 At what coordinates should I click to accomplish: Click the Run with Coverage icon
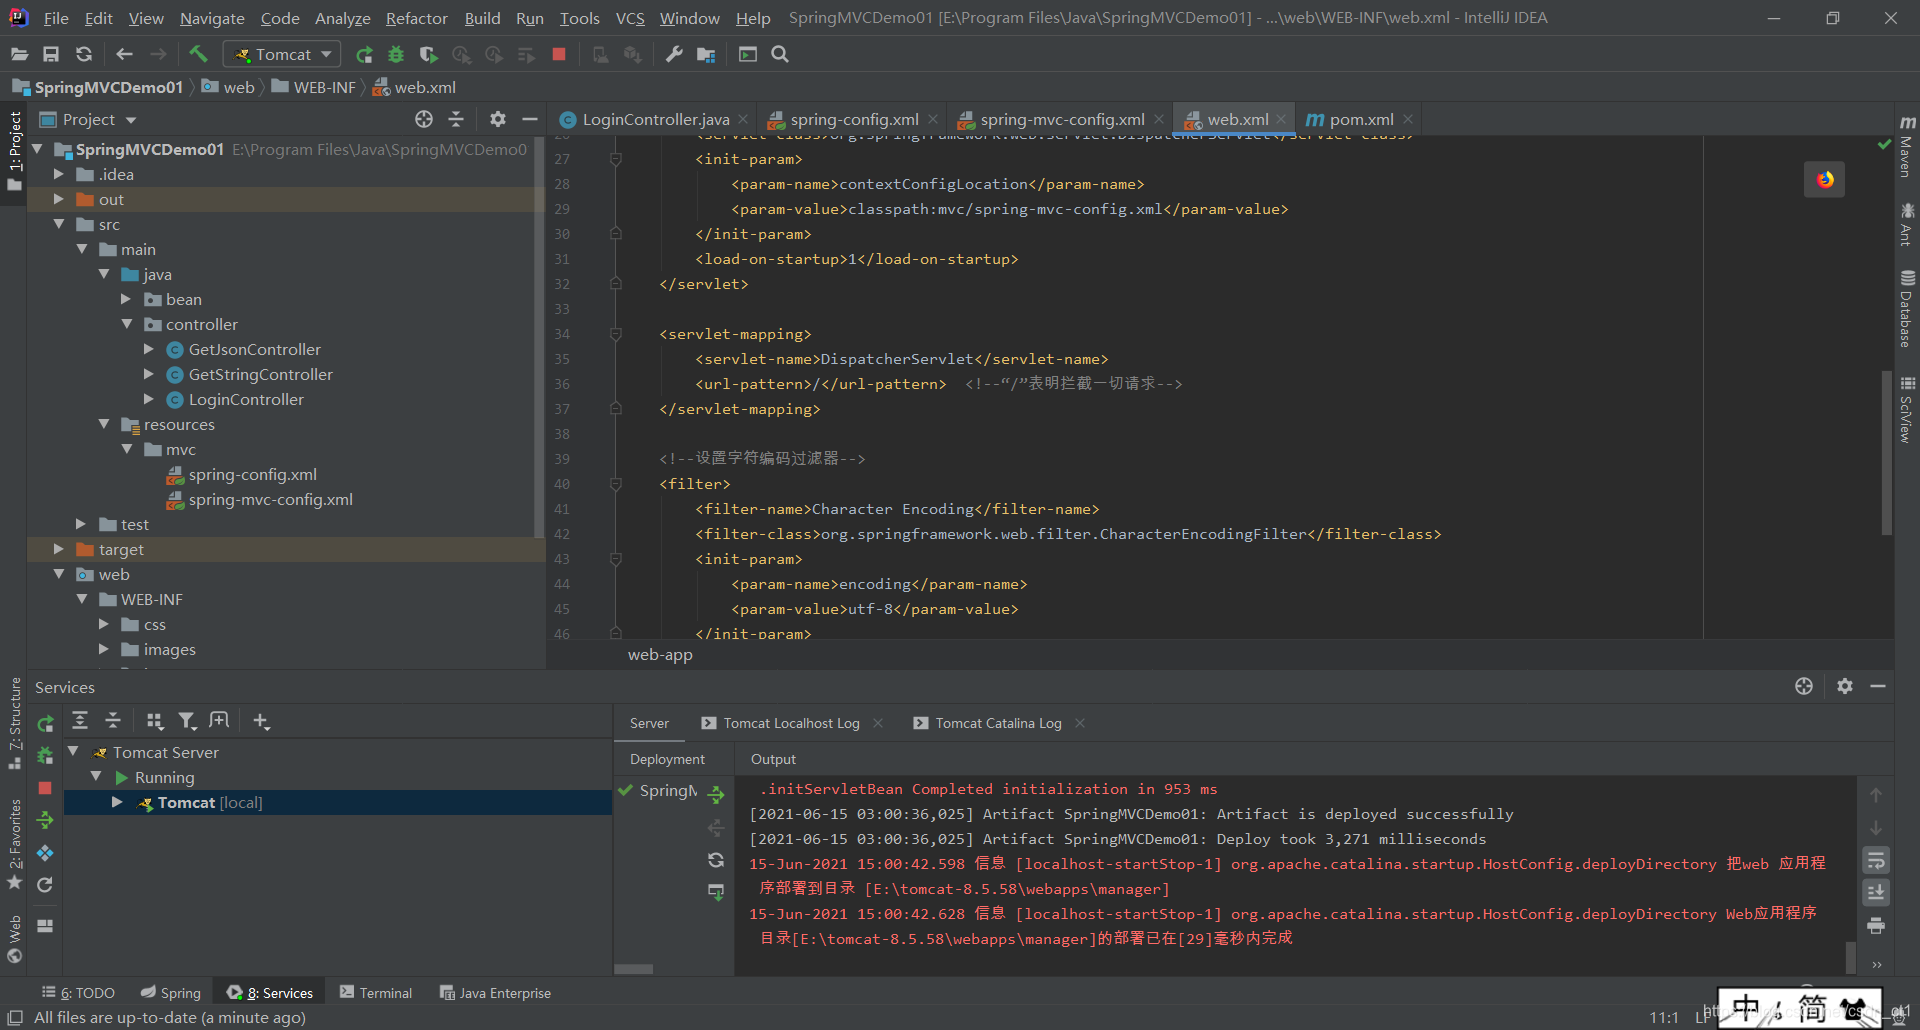(x=429, y=54)
